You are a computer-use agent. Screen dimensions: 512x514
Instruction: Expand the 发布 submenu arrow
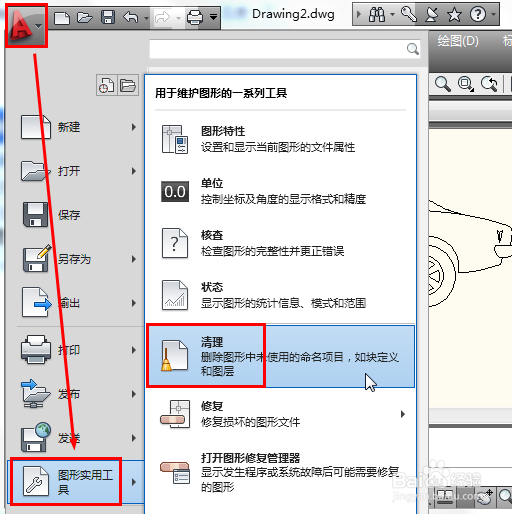point(134,394)
